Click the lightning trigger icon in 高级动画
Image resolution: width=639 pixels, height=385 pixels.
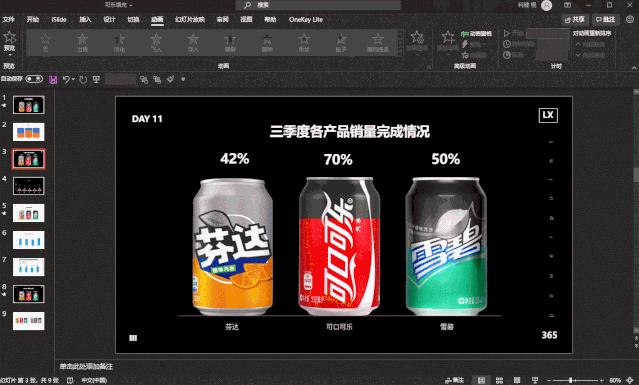pos(465,44)
